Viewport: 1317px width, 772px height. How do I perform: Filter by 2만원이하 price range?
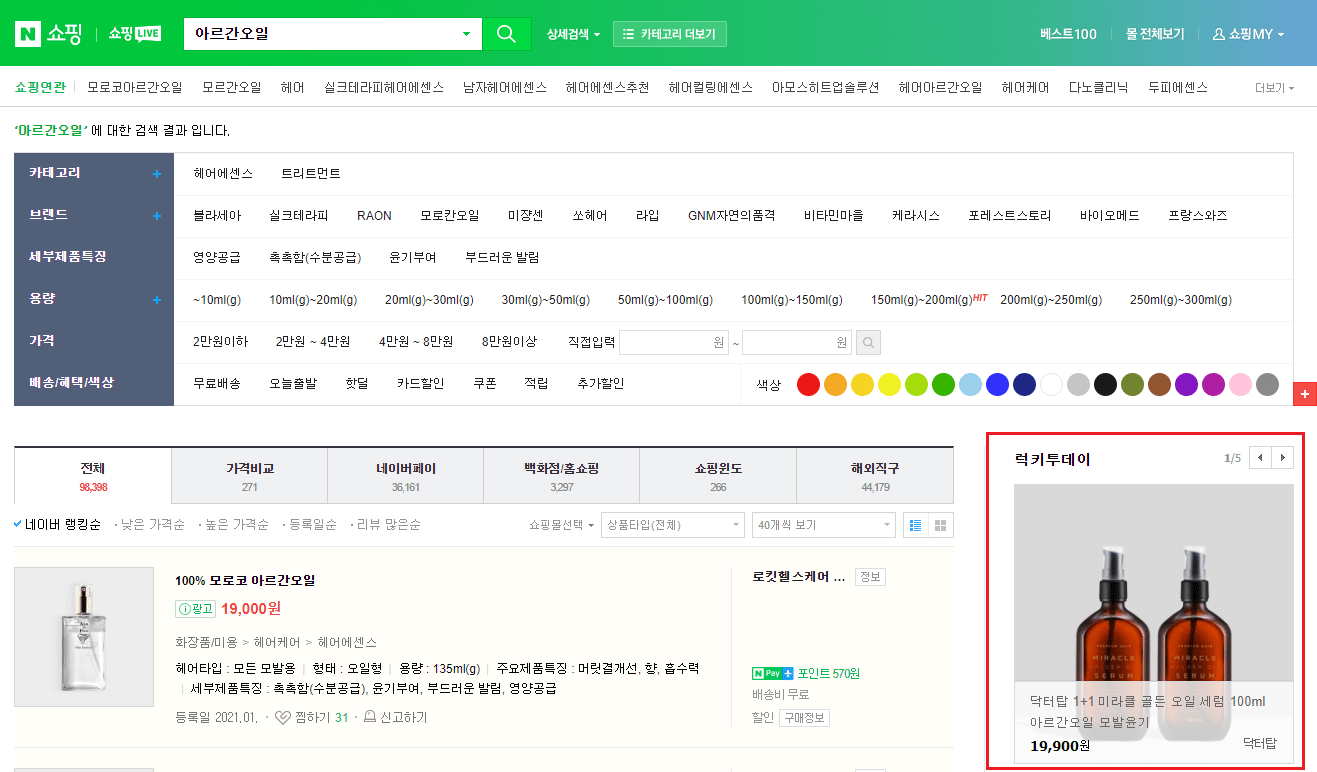[220, 341]
